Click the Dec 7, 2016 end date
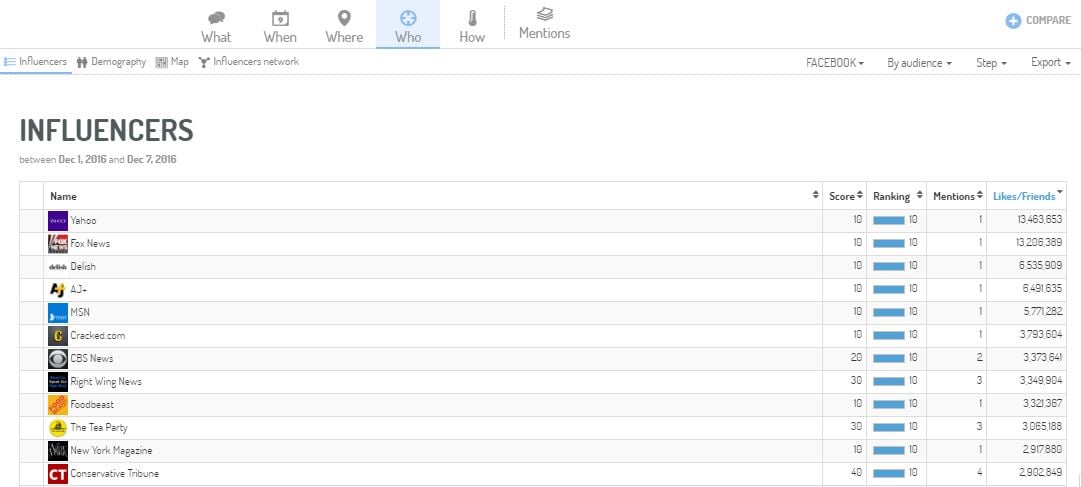 click(x=152, y=159)
